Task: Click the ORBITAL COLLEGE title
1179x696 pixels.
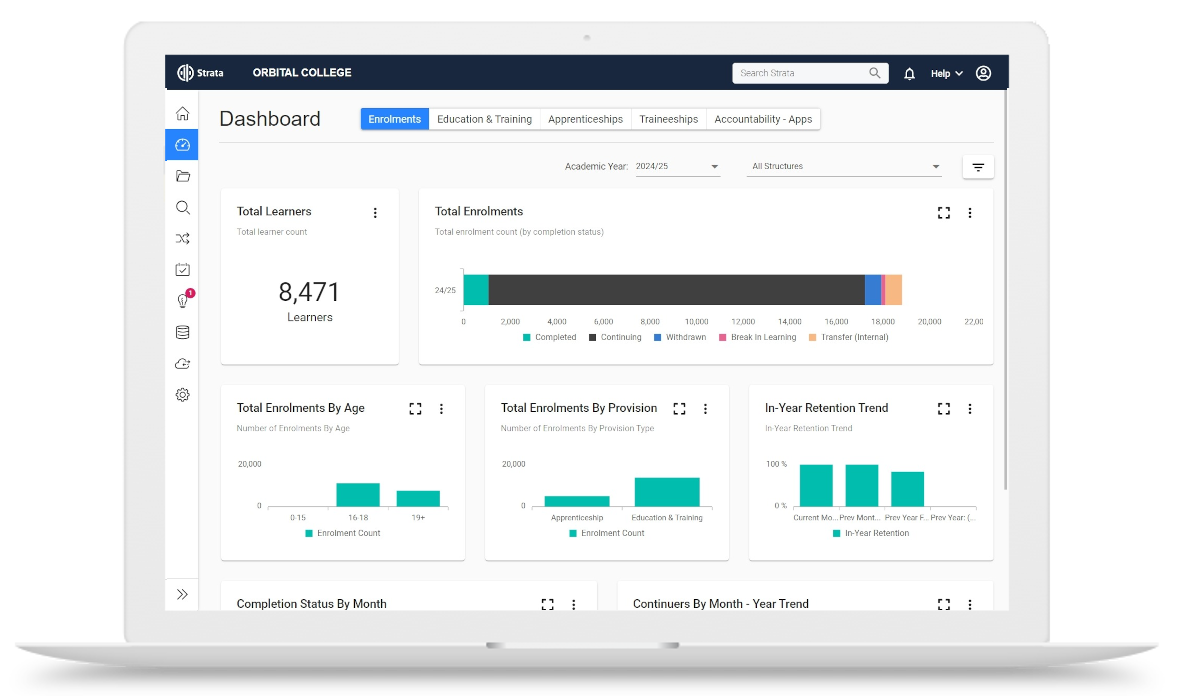Action: click(x=302, y=73)
